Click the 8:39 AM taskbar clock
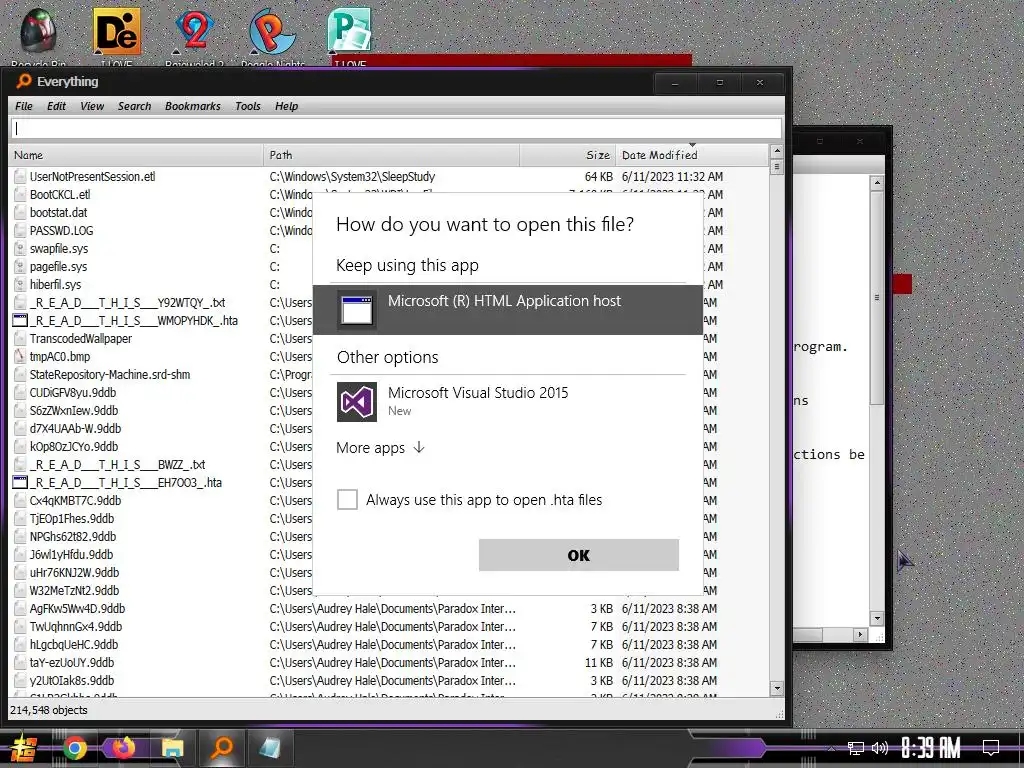 [931, 748]
